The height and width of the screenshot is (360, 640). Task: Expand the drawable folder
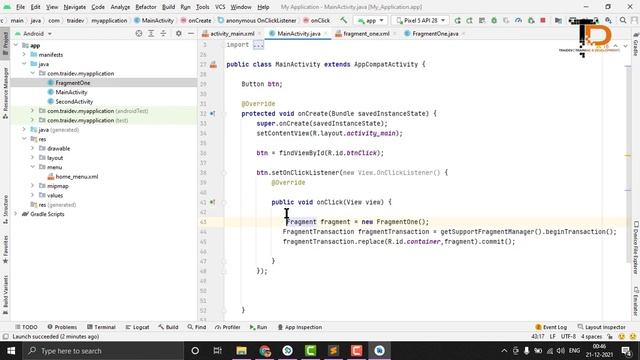32,148
